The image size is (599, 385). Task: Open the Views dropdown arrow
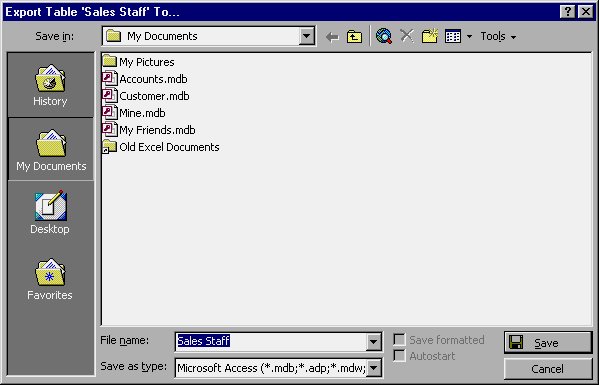click(469, 37)
